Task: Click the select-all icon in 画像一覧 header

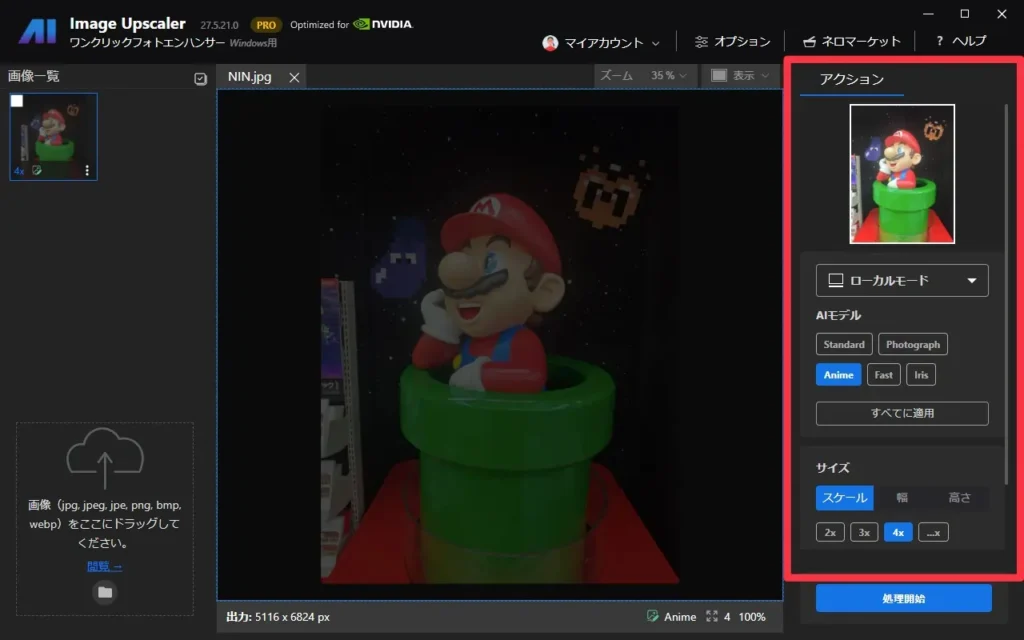Action: [x=200, y=79]
